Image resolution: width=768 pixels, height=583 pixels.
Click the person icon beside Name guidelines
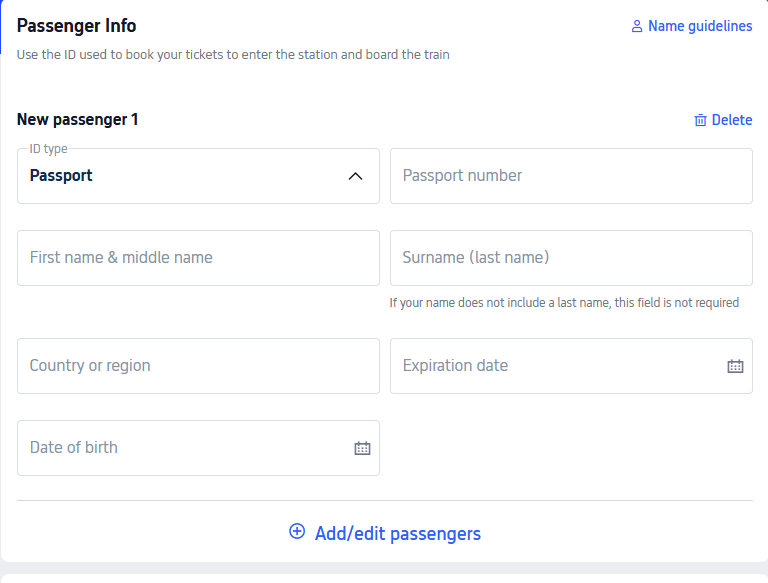tap(636, 27)
